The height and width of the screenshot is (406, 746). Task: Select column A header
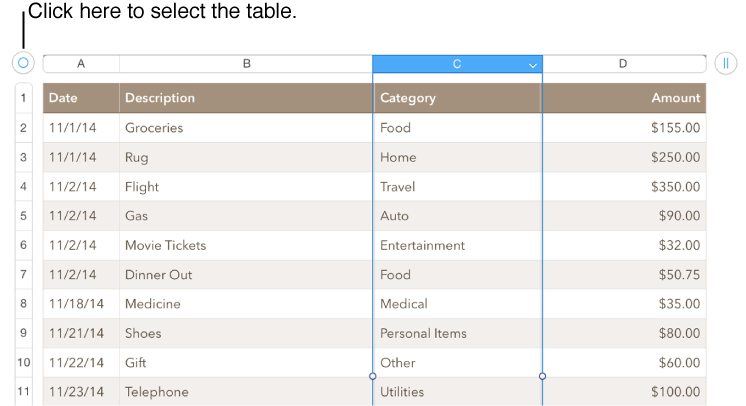81,64
